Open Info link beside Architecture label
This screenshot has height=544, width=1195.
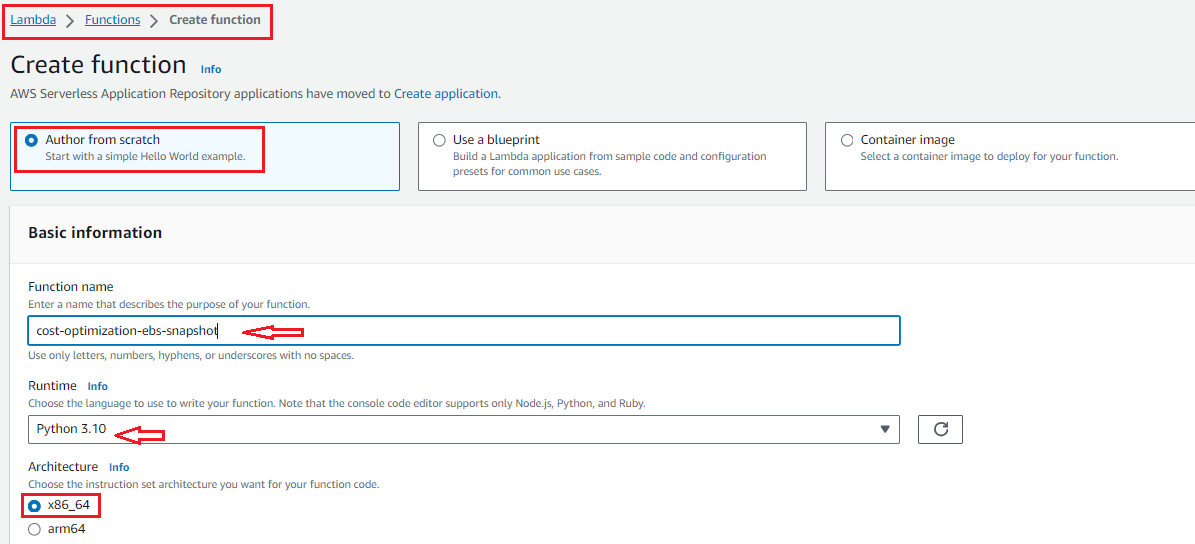(x=119, y=466)
